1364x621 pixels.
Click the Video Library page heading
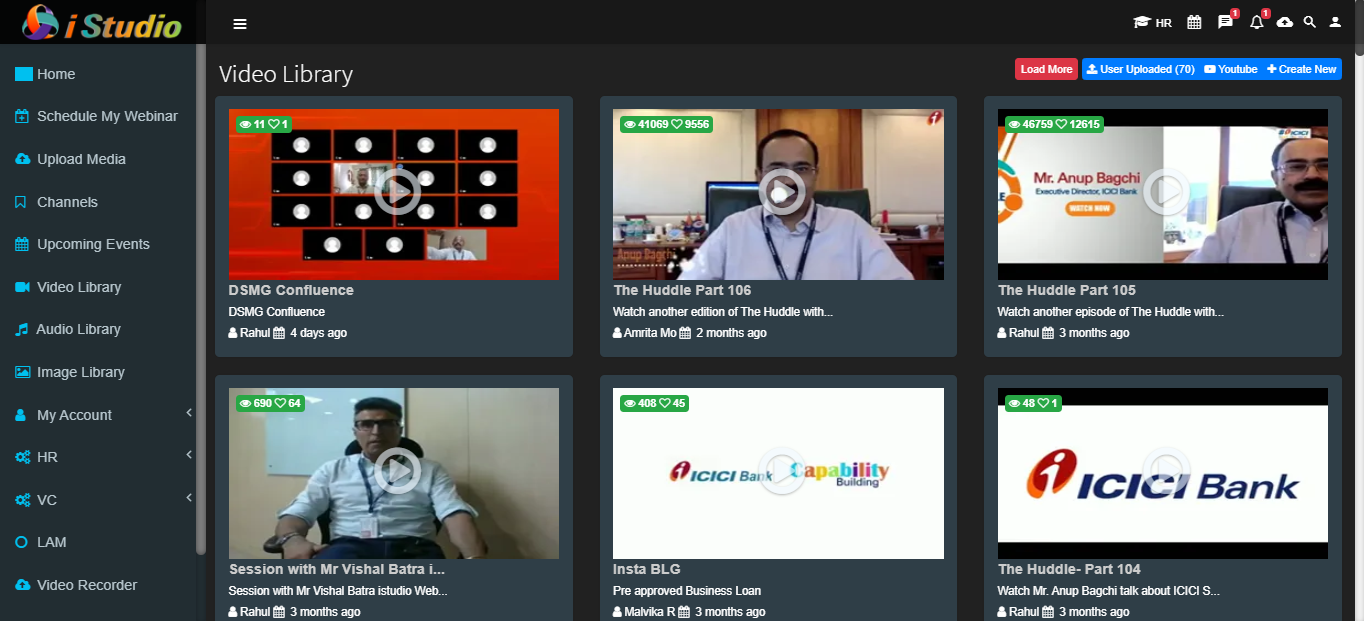pyautogui.click(x=286, y=74)
